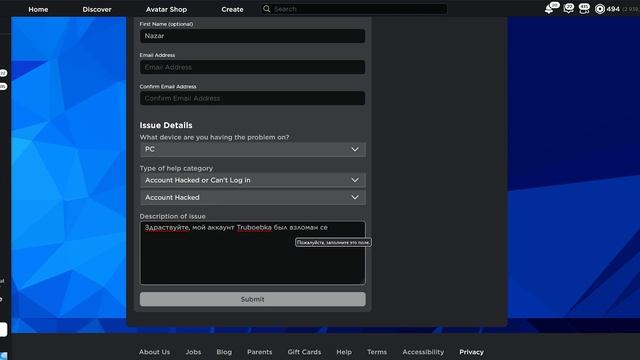Go to the Home menu item
This screenshot has height=360, width=640.
coord(38,9)
